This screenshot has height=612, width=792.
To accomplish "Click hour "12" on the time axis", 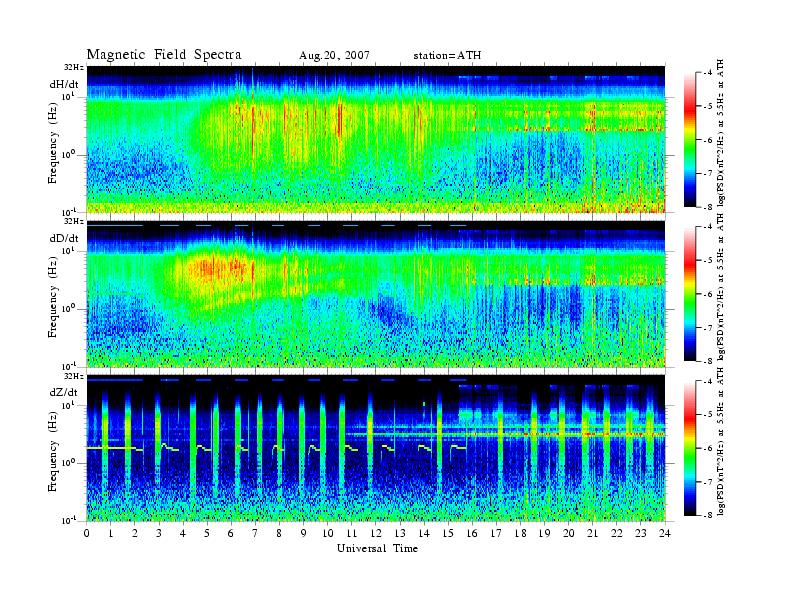I will [376, 533].
